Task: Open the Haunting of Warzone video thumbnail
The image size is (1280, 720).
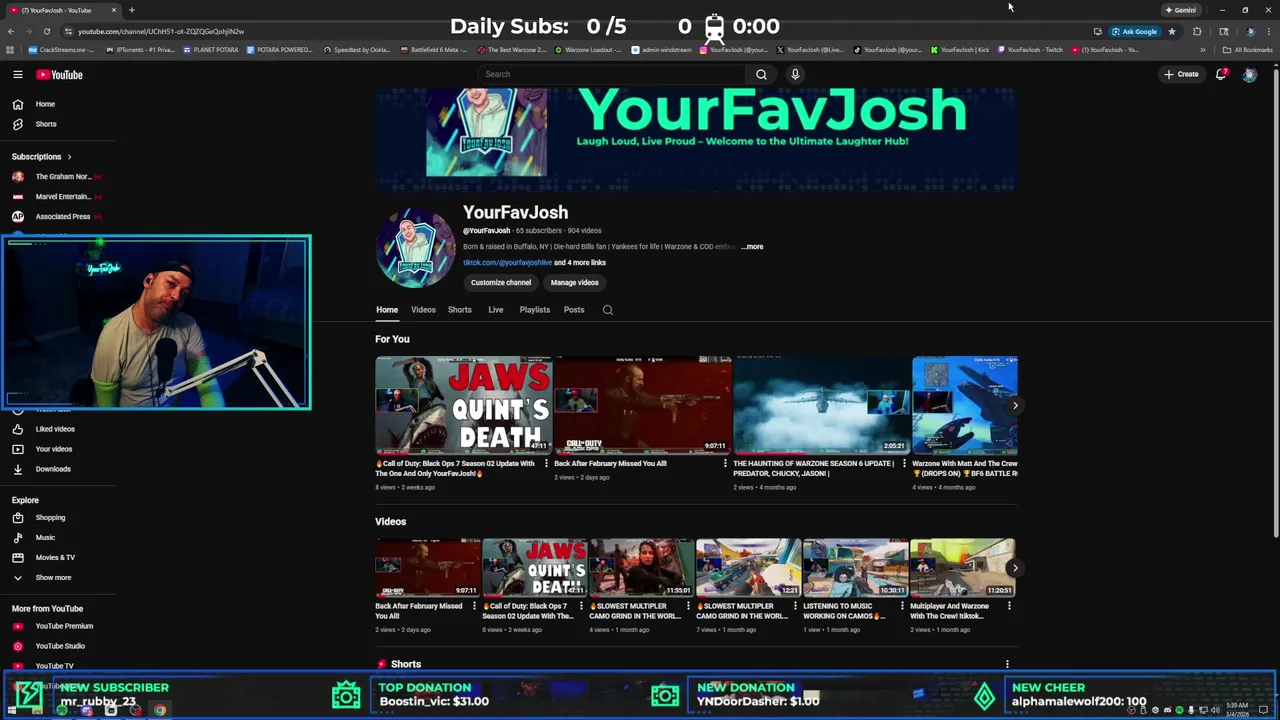Action: pos(821,405)
